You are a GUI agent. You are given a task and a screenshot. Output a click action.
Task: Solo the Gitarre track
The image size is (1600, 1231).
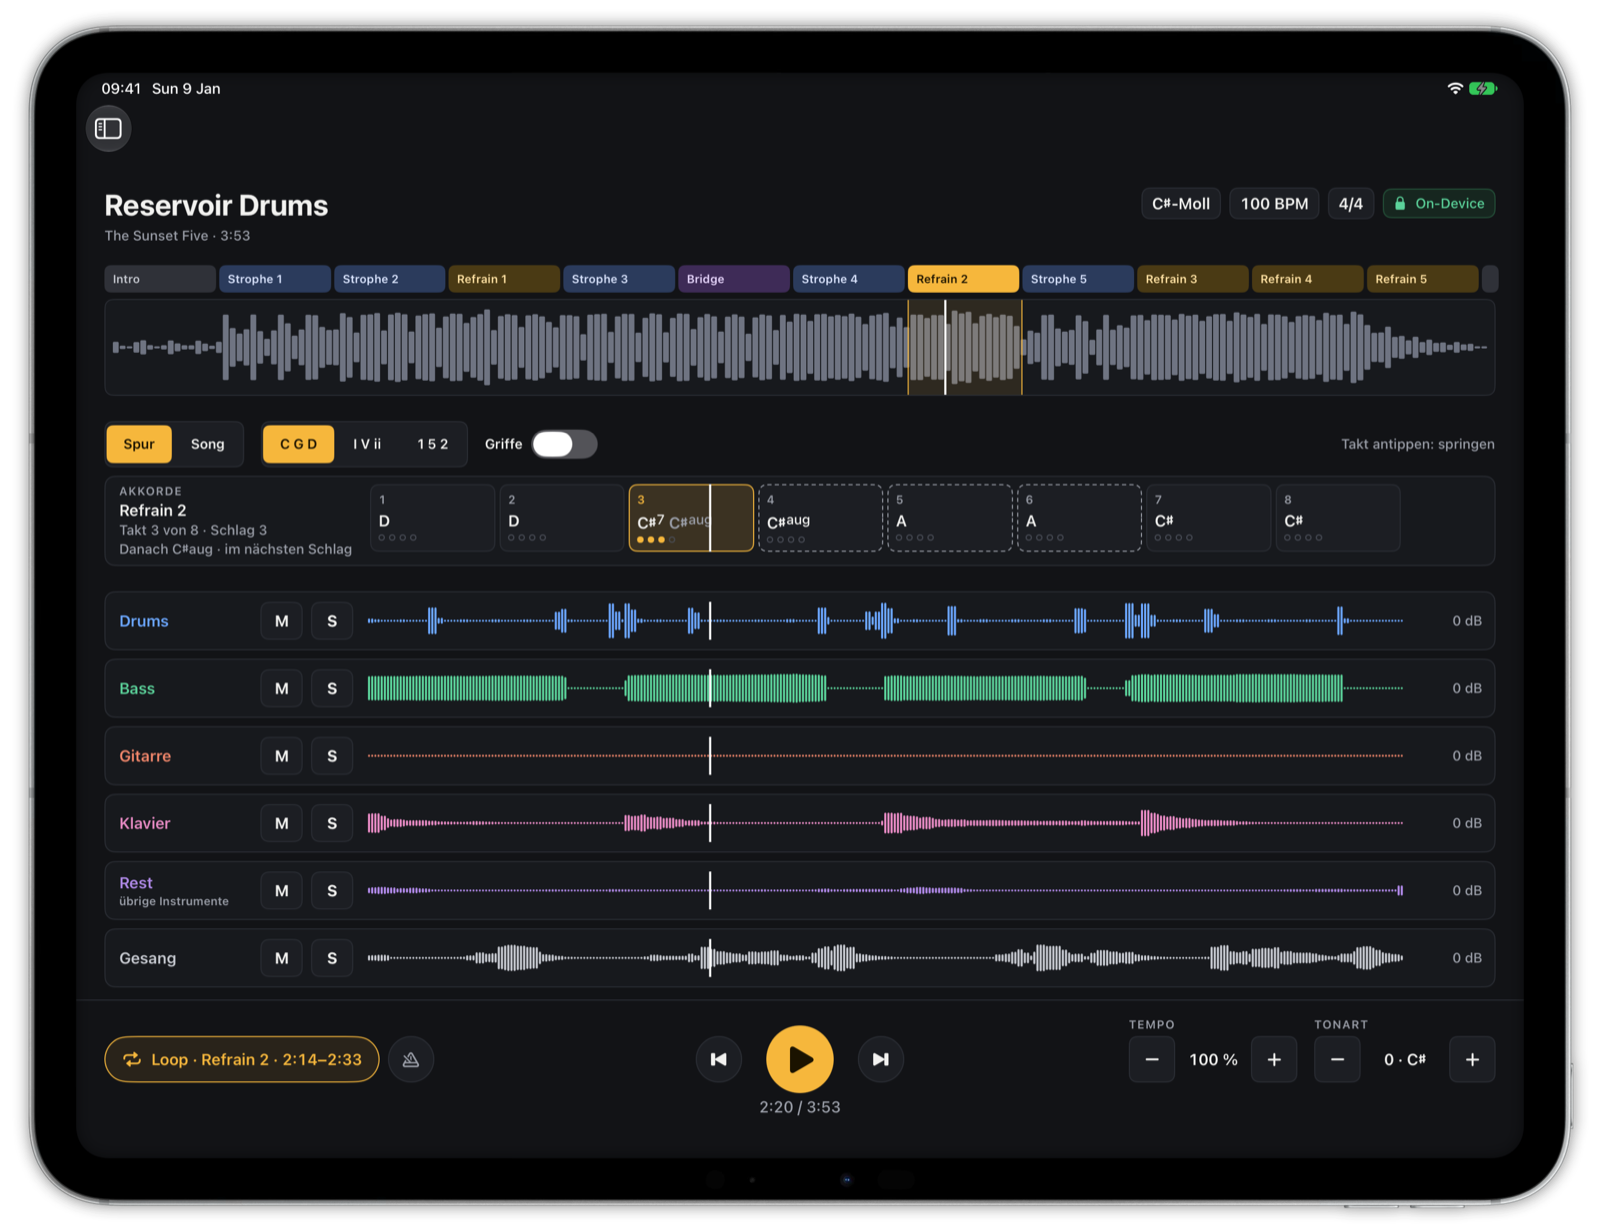pyautogui.click(x=332, y=756)
